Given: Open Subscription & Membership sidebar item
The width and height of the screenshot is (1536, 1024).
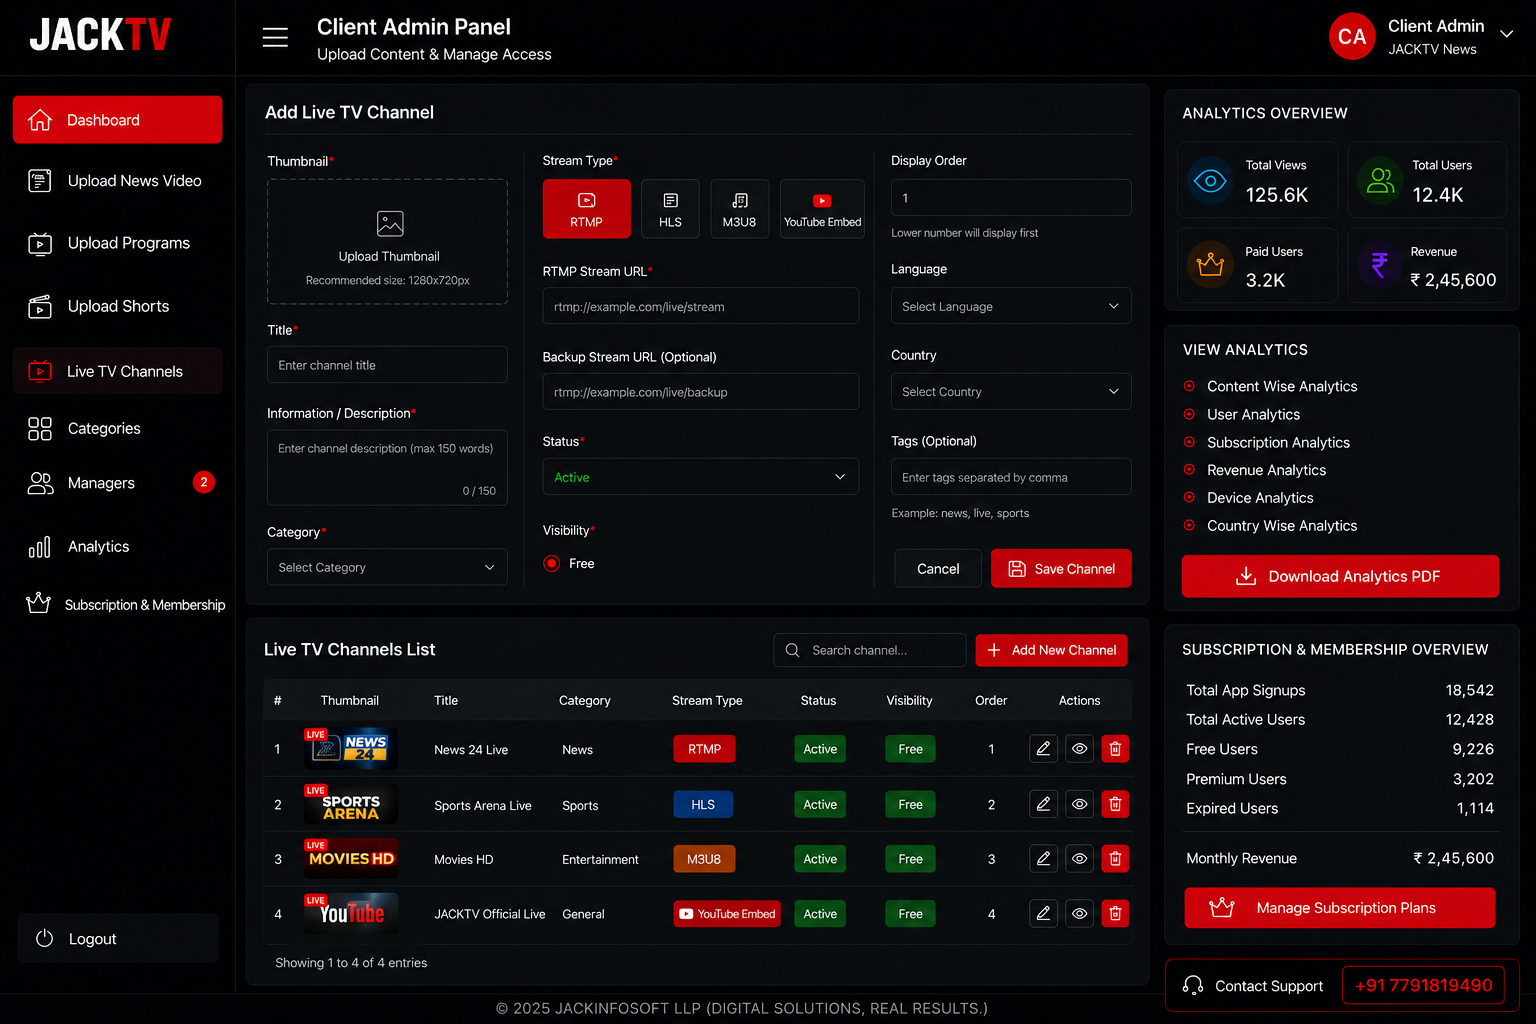Looking at the screenshot, I should (124, 604).
